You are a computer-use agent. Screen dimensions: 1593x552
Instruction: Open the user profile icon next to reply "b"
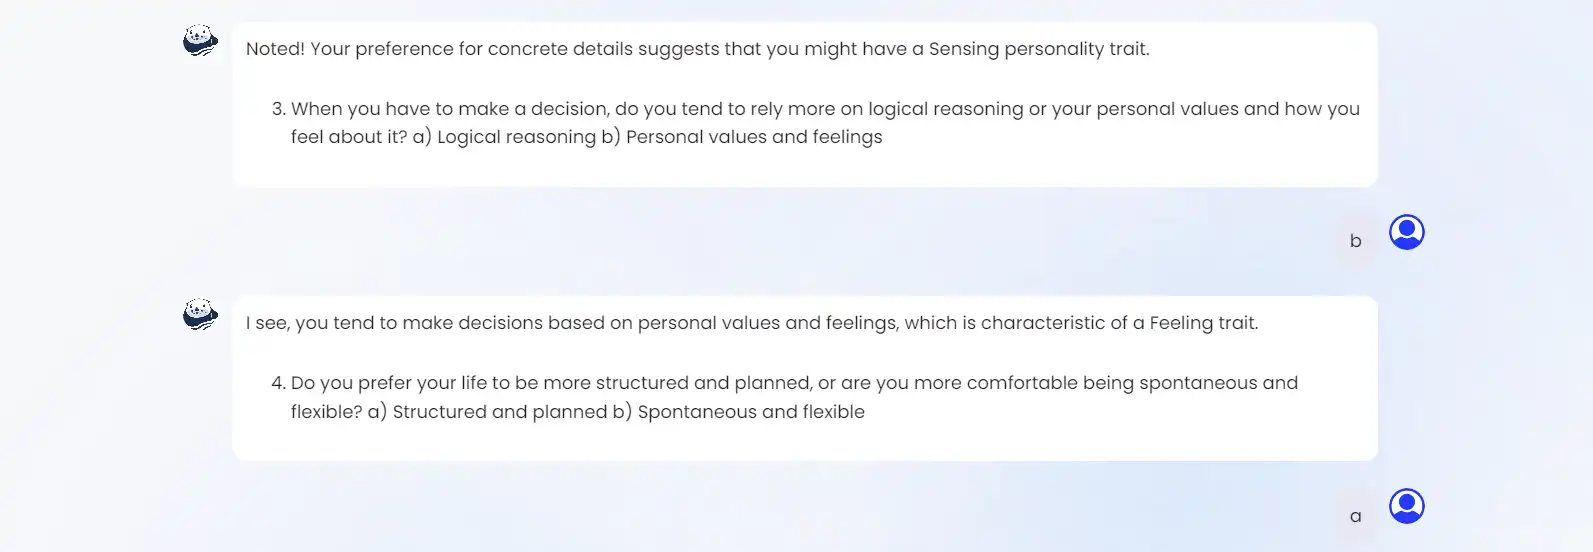click(1406, 232)
